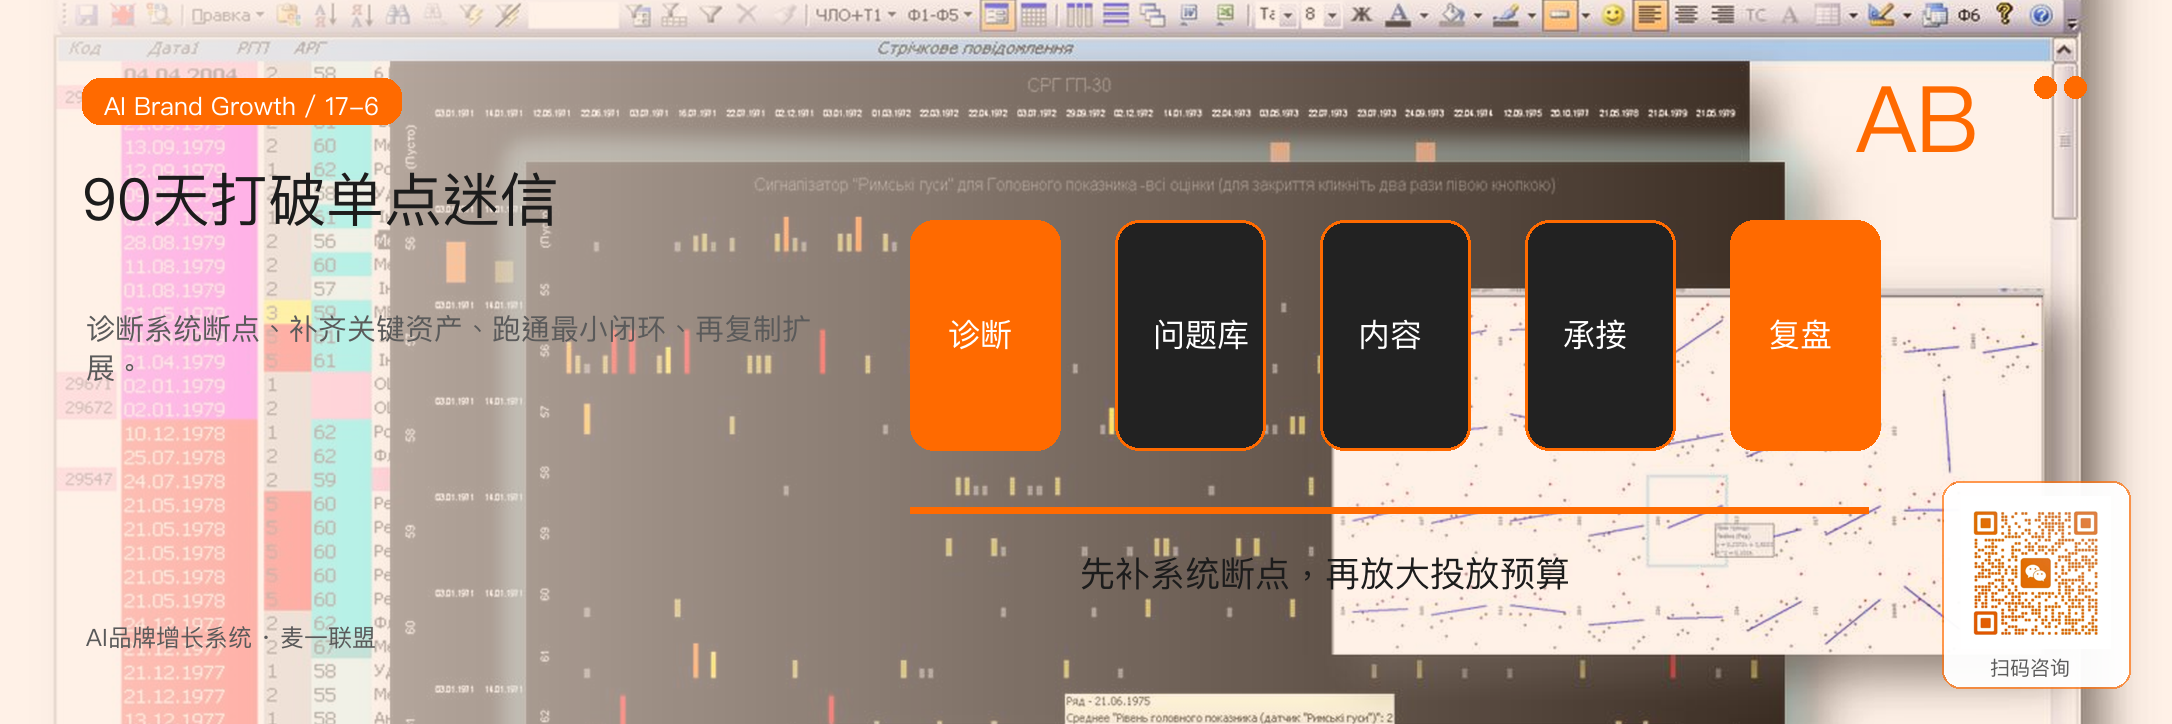Click the fill bucket color swatch

(x=1453, y=14)
